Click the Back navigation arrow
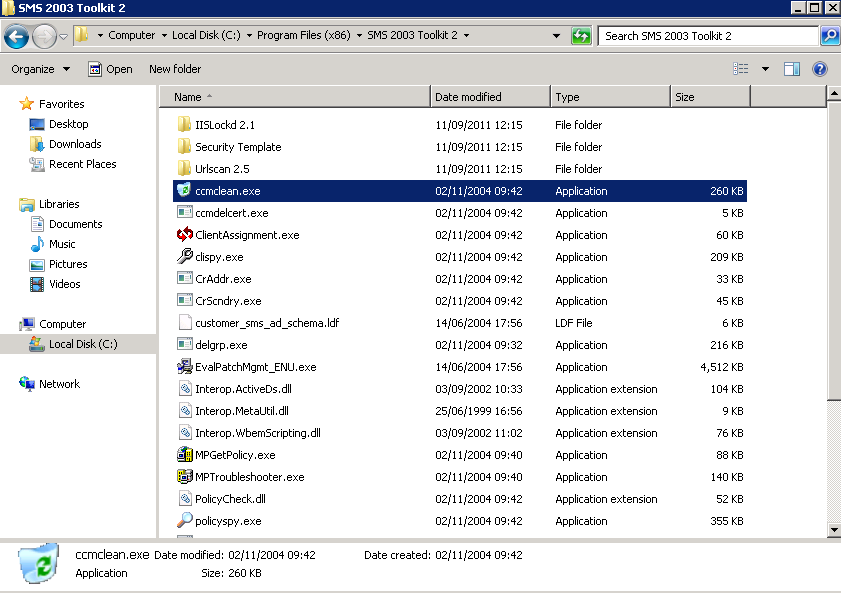 point(16,36)
